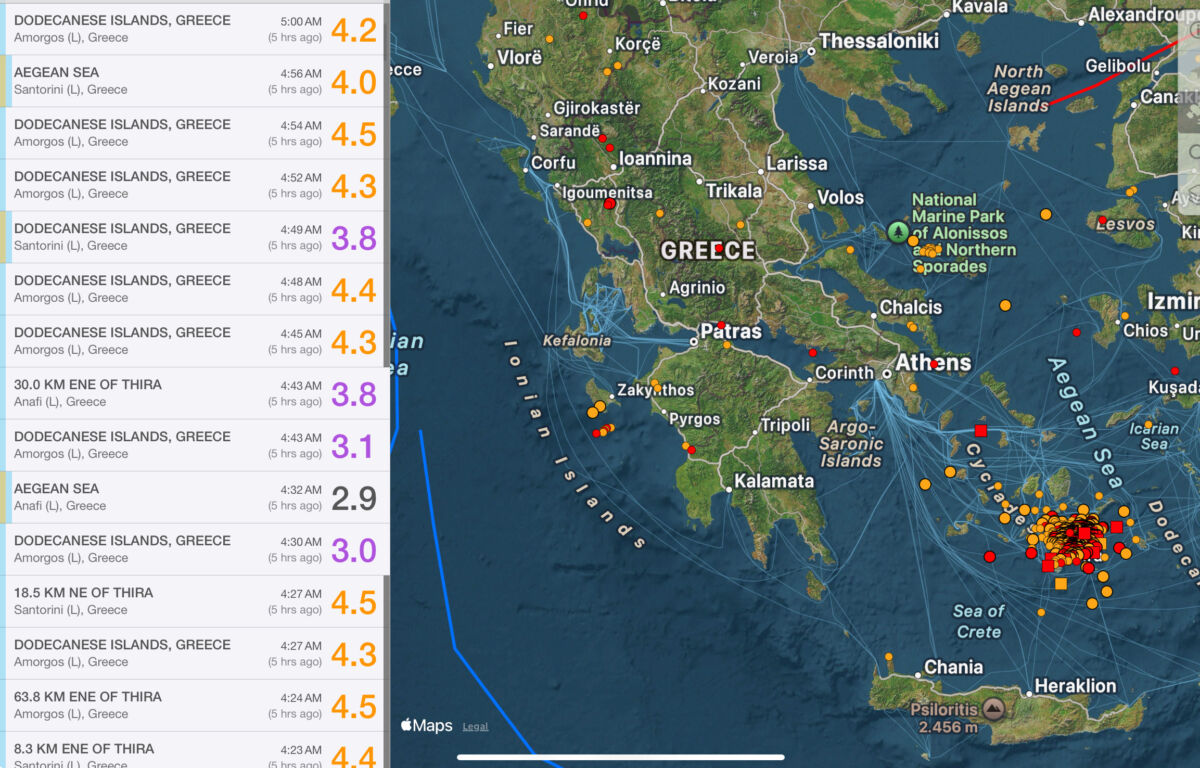Viewport: 1200px width, 768px height.
Task: Click the Apple Maps logo
Action: pos(427,726)
